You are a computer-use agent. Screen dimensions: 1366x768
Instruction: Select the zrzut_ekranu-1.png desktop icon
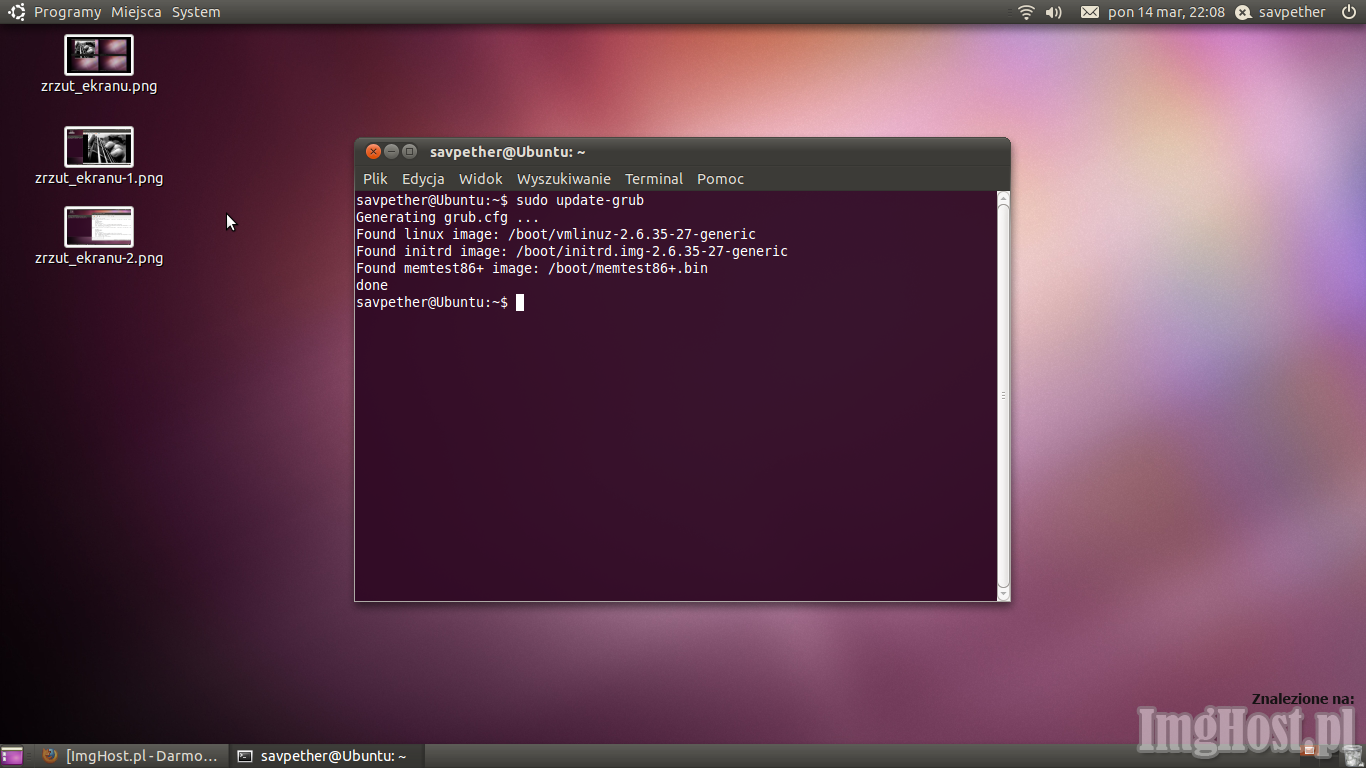click(99, 156)
